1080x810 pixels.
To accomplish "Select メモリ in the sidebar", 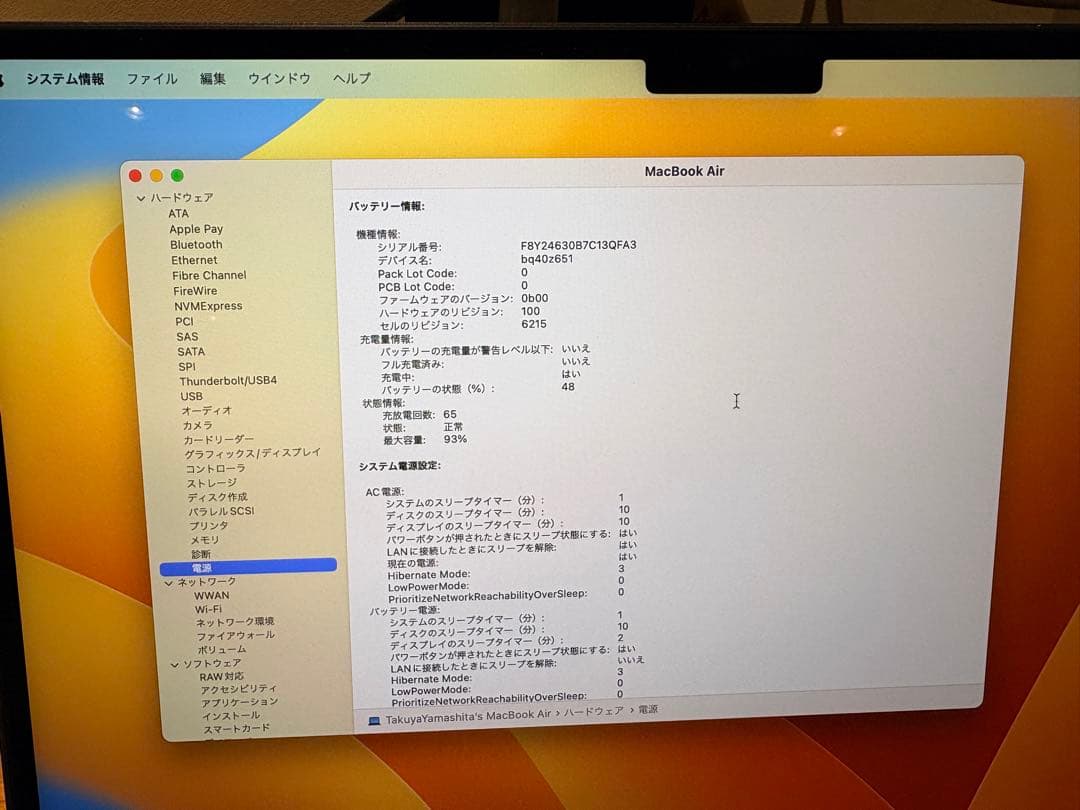I will pos(205,540).
